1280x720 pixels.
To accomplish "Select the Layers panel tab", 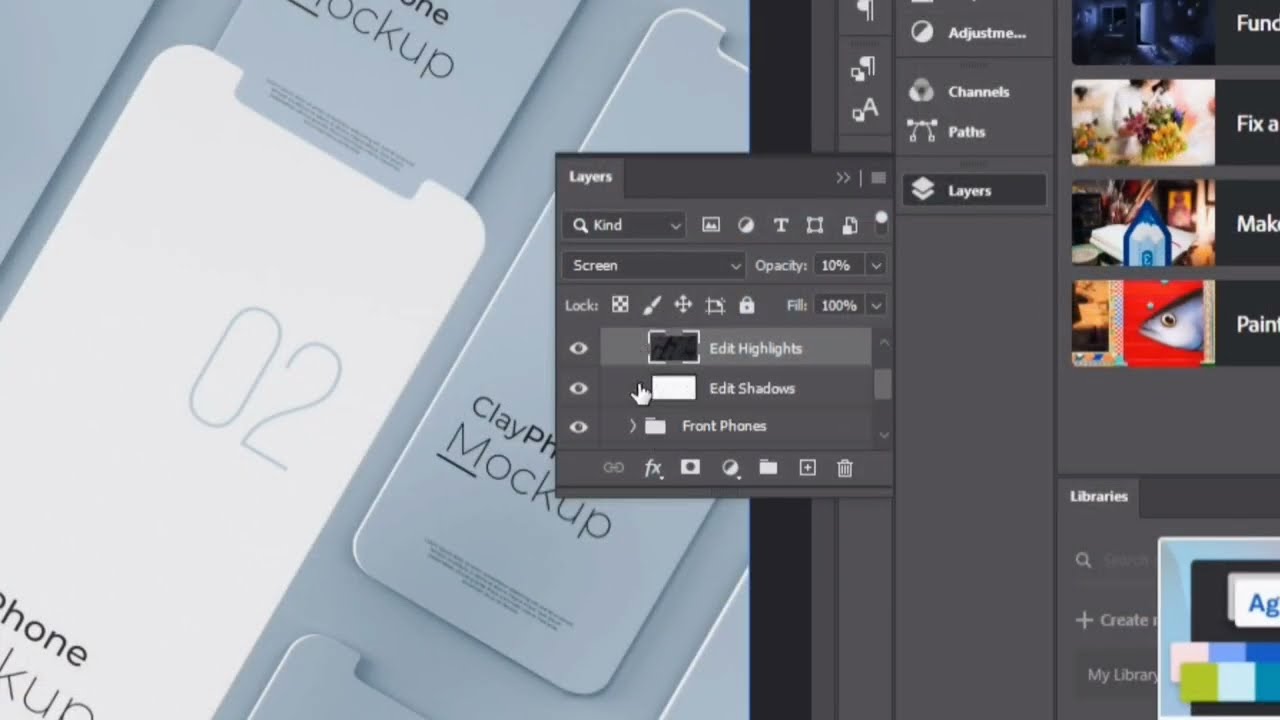I will pyautogui.click(x=590, y=177).
